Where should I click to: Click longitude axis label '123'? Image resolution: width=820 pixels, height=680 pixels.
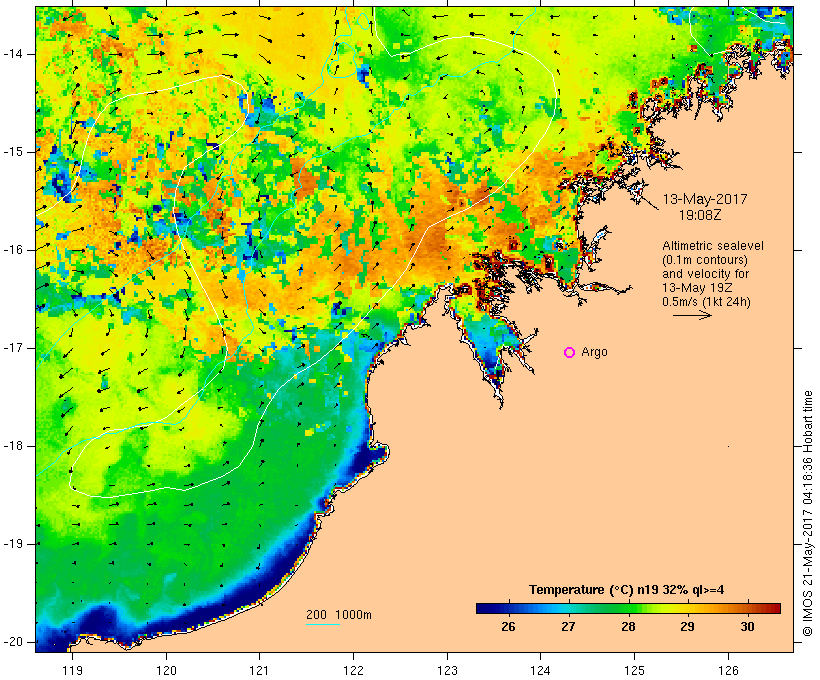coord(447,670)
